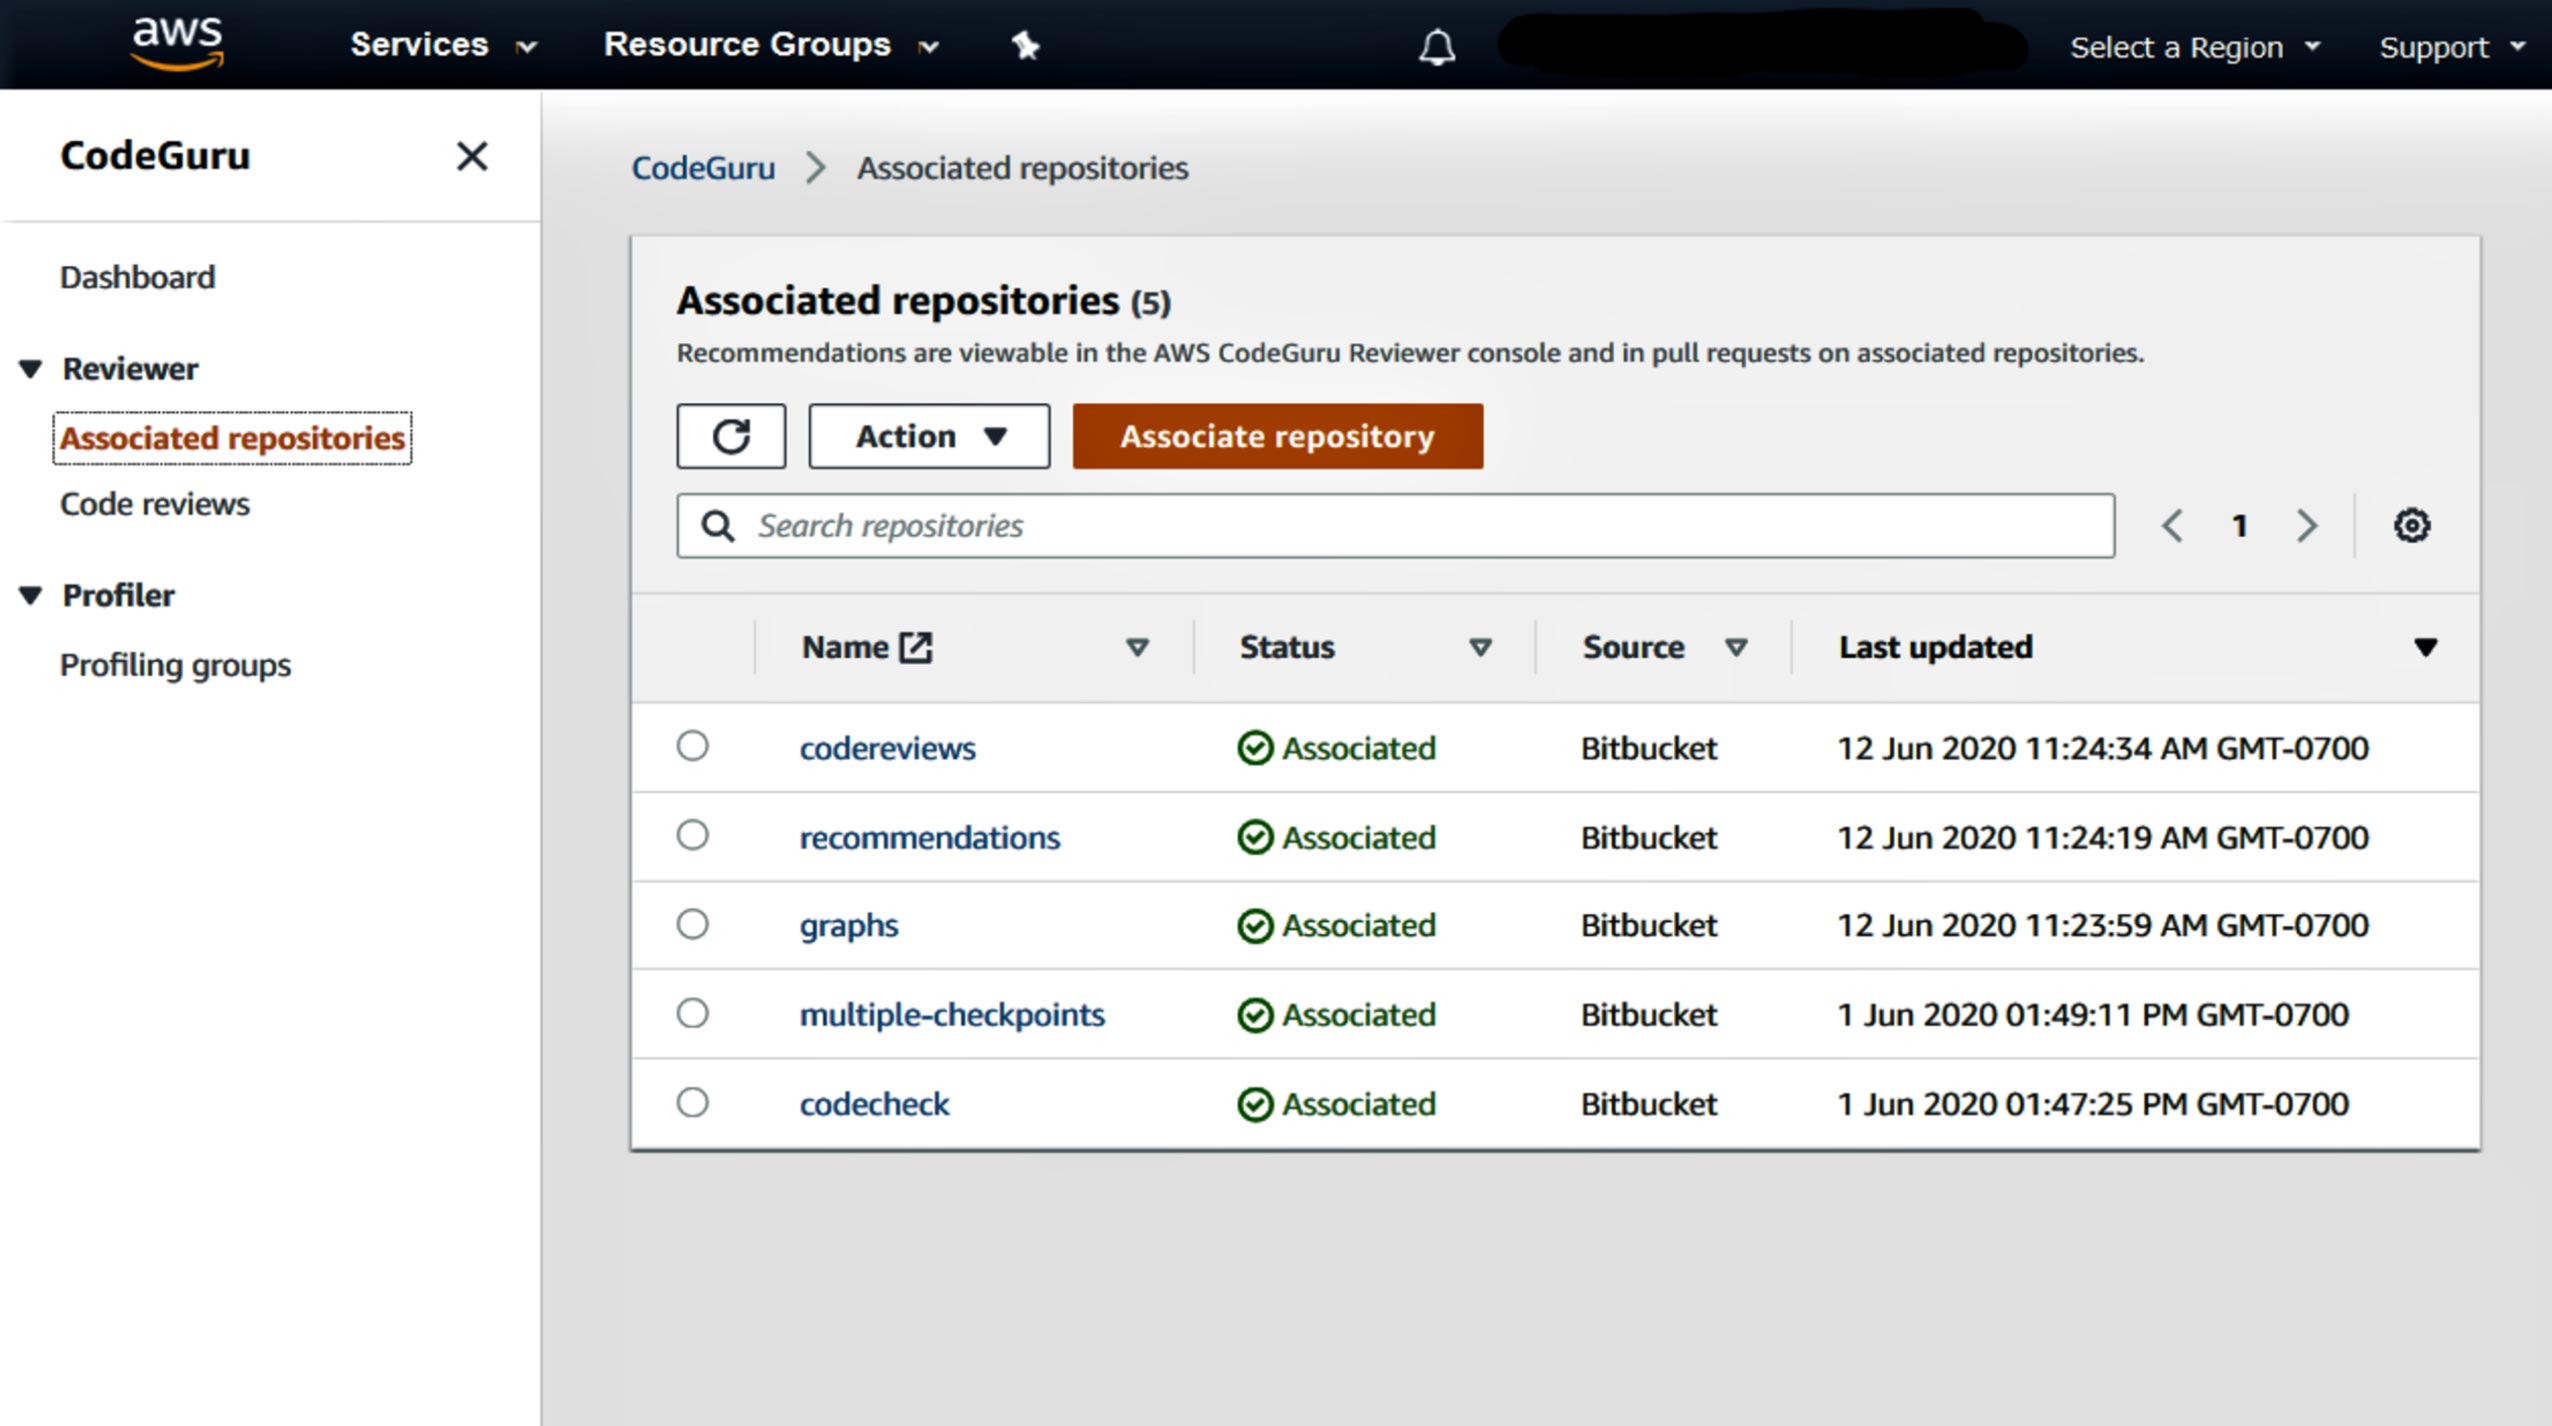The width and height of the screenshot is (2552, 1426).
Task: Open the multiple-checkpoints repository link
Action: 952,1015
